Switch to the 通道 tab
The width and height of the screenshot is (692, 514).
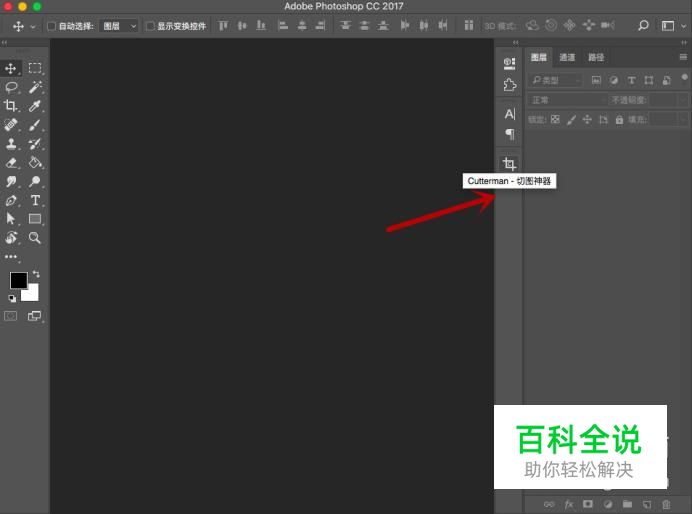(567, 58)
